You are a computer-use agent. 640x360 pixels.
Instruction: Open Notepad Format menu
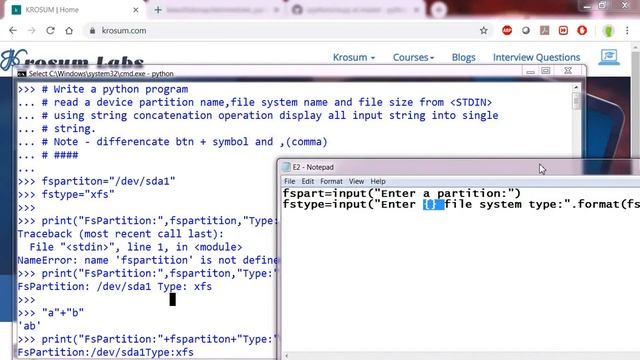[331, 181]
